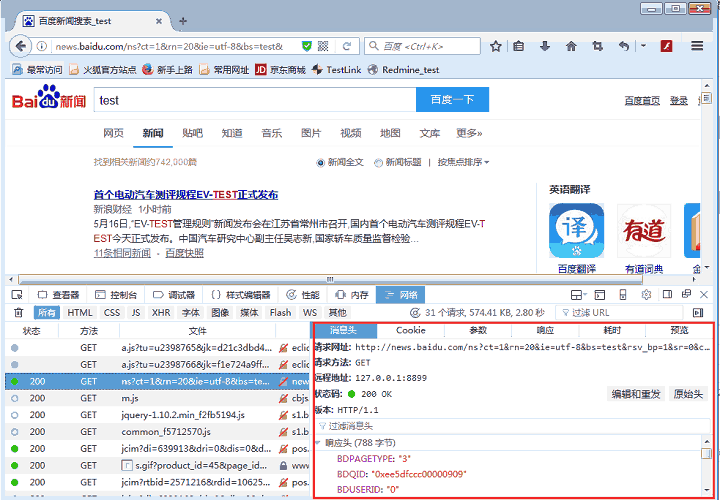The width and height of the screenshot is (720, 500).
Task: Toggle the 所有 request filter
Action: coord(47,313)
